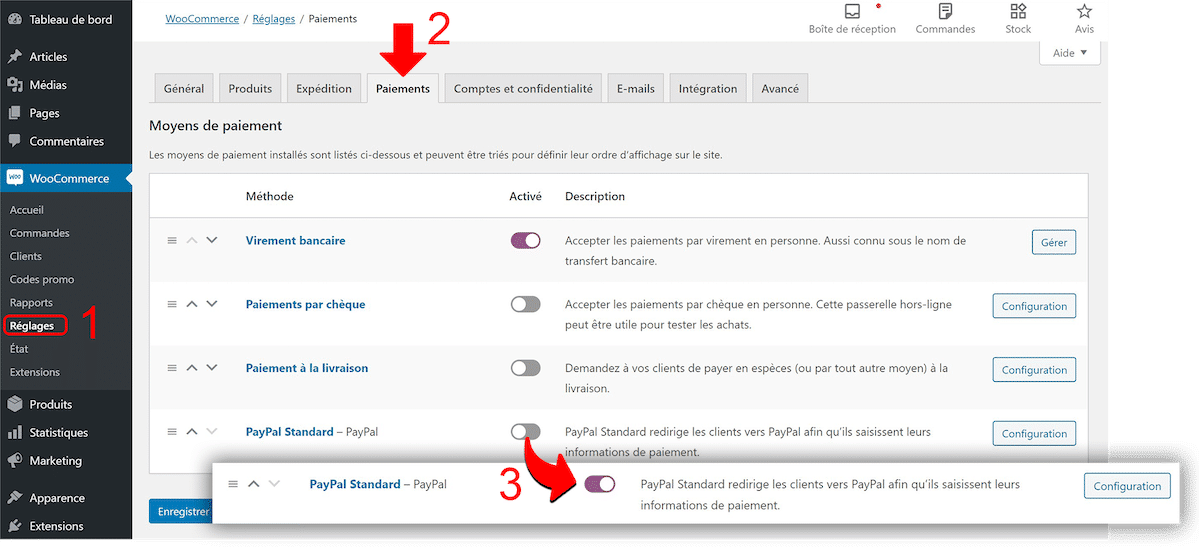Move Paiement à la livraison up with chevron
The height and width of the screenshot is (558, 1200).
(192, 368)
